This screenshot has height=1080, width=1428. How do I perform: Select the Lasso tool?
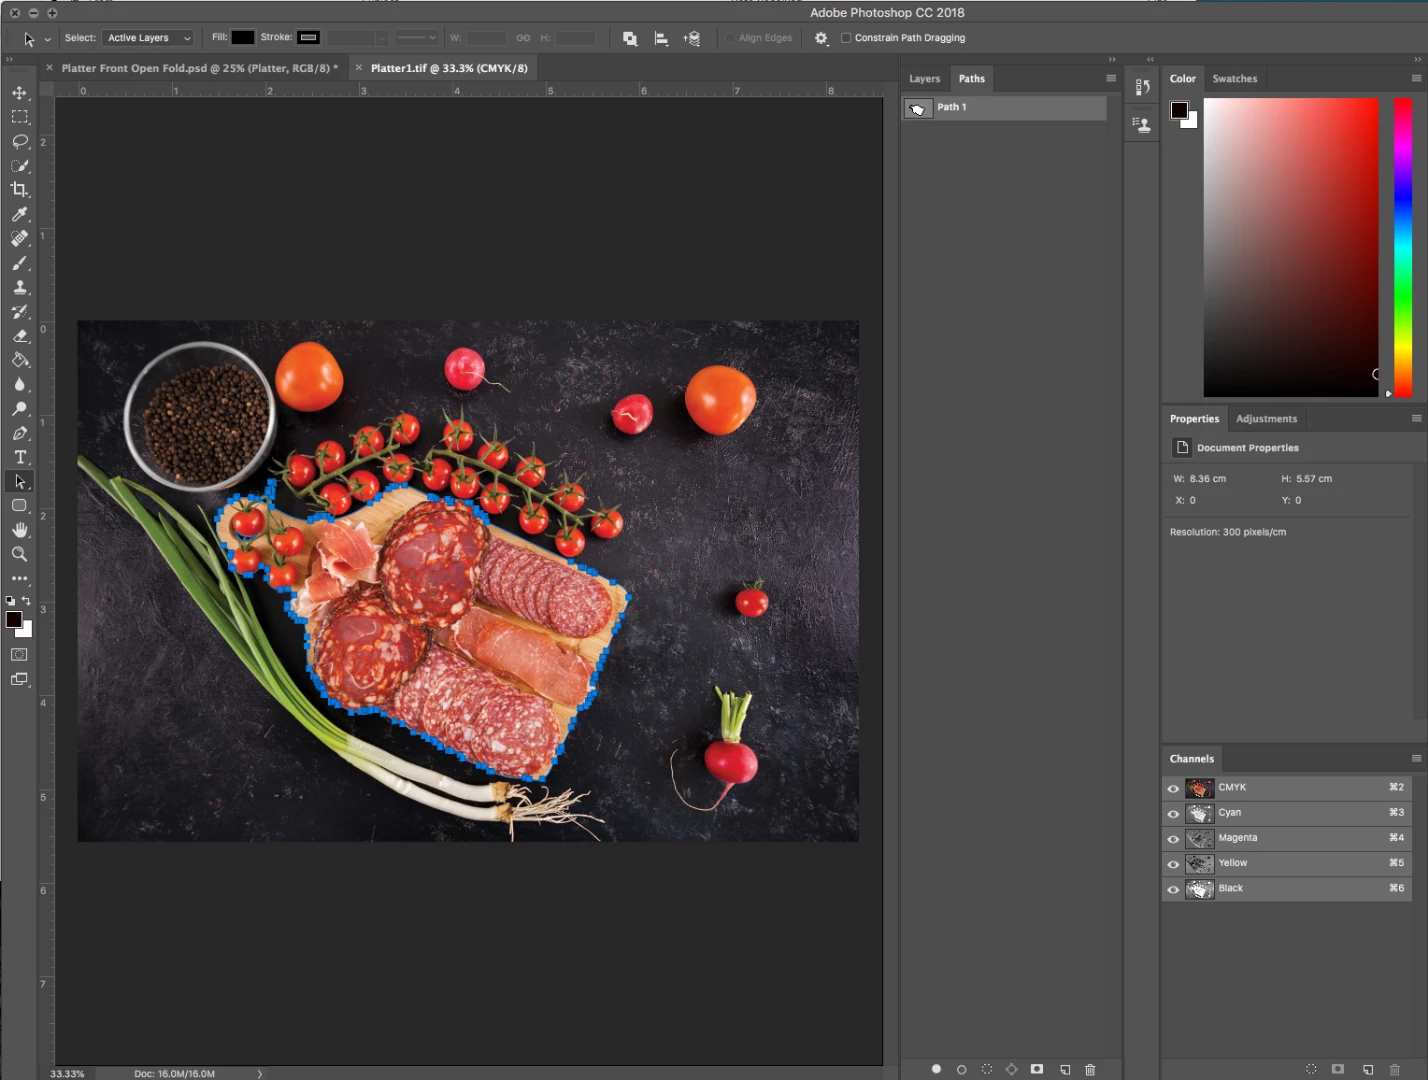pyautogui.click(x=19, y=141)
